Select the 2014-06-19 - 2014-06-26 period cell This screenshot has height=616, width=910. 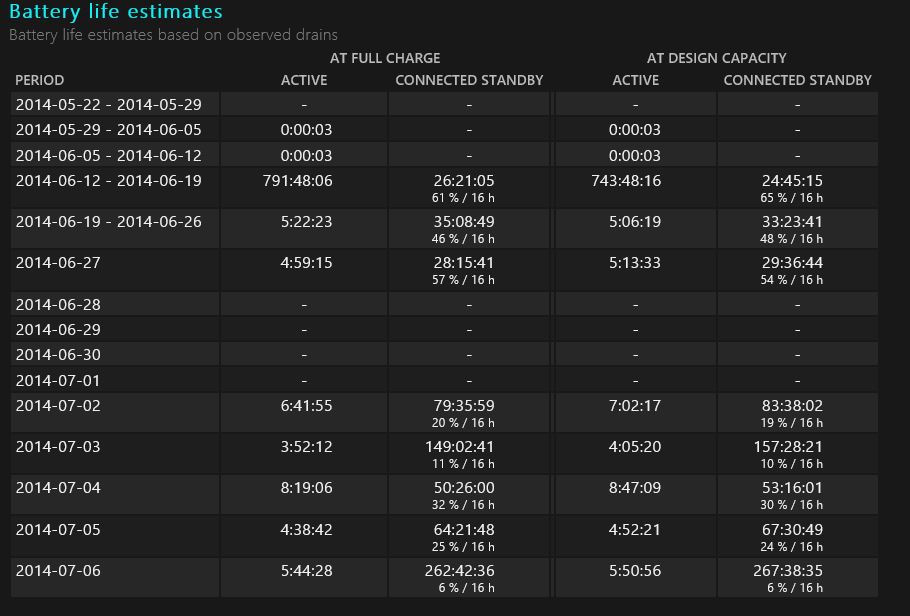point(108,222)
